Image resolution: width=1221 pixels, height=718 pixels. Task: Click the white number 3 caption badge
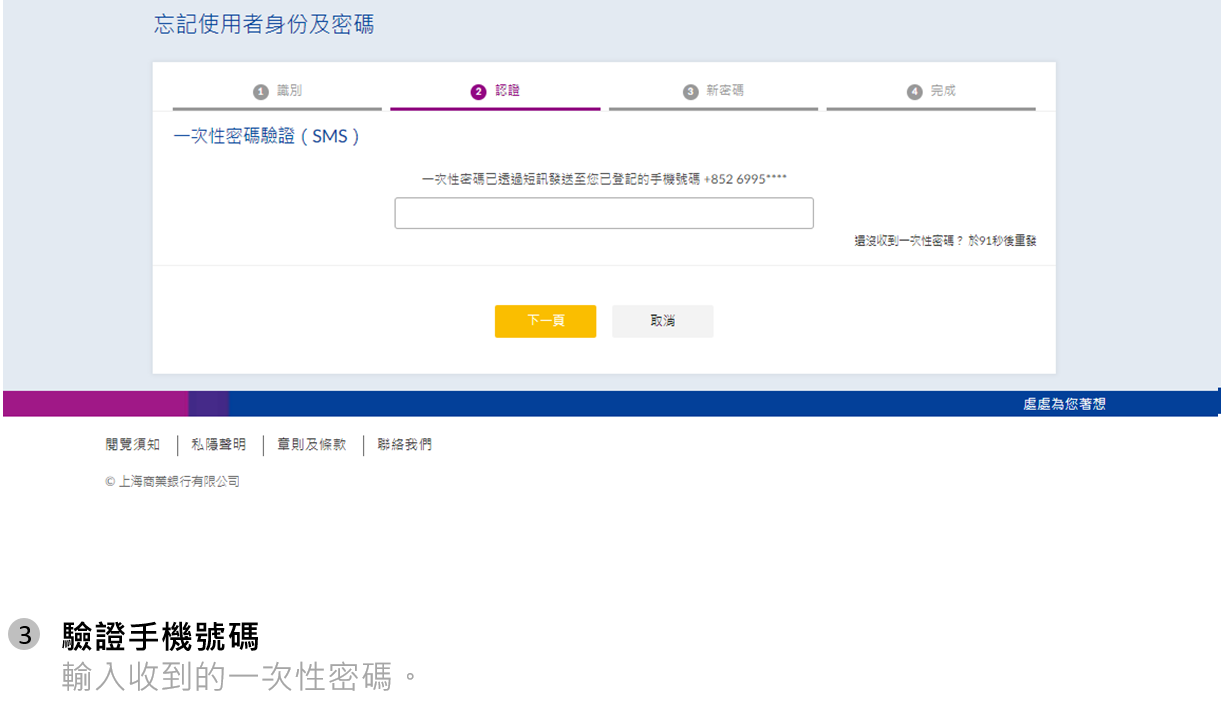click(x=24, y=634)
